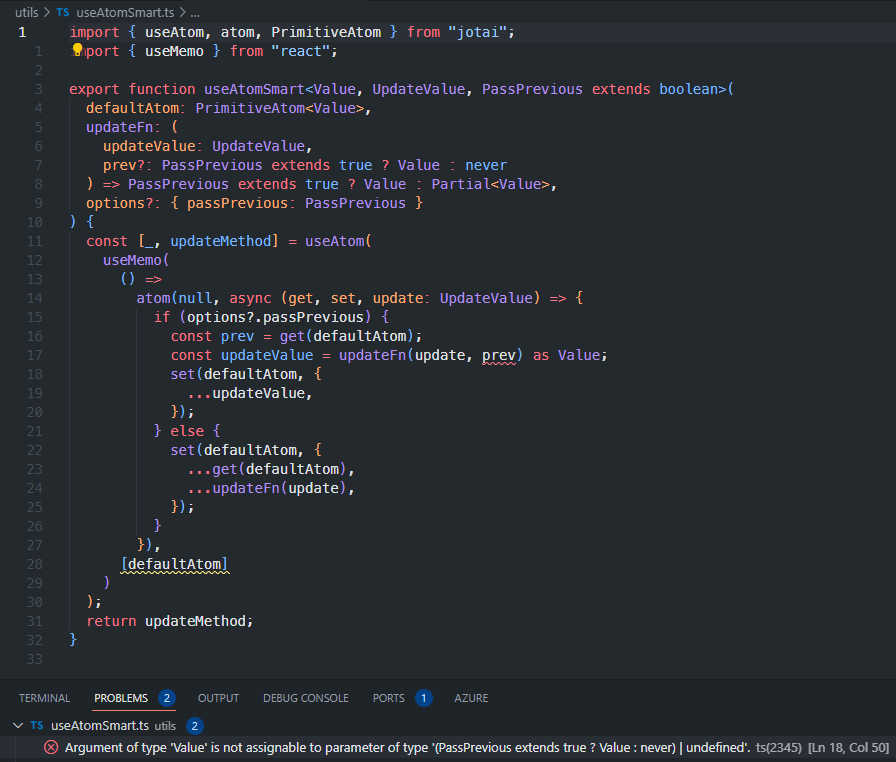This screenshot has width=896, height=762.
Task: Click the useAtomSmart function name
Action: click(x=254, y=89)
